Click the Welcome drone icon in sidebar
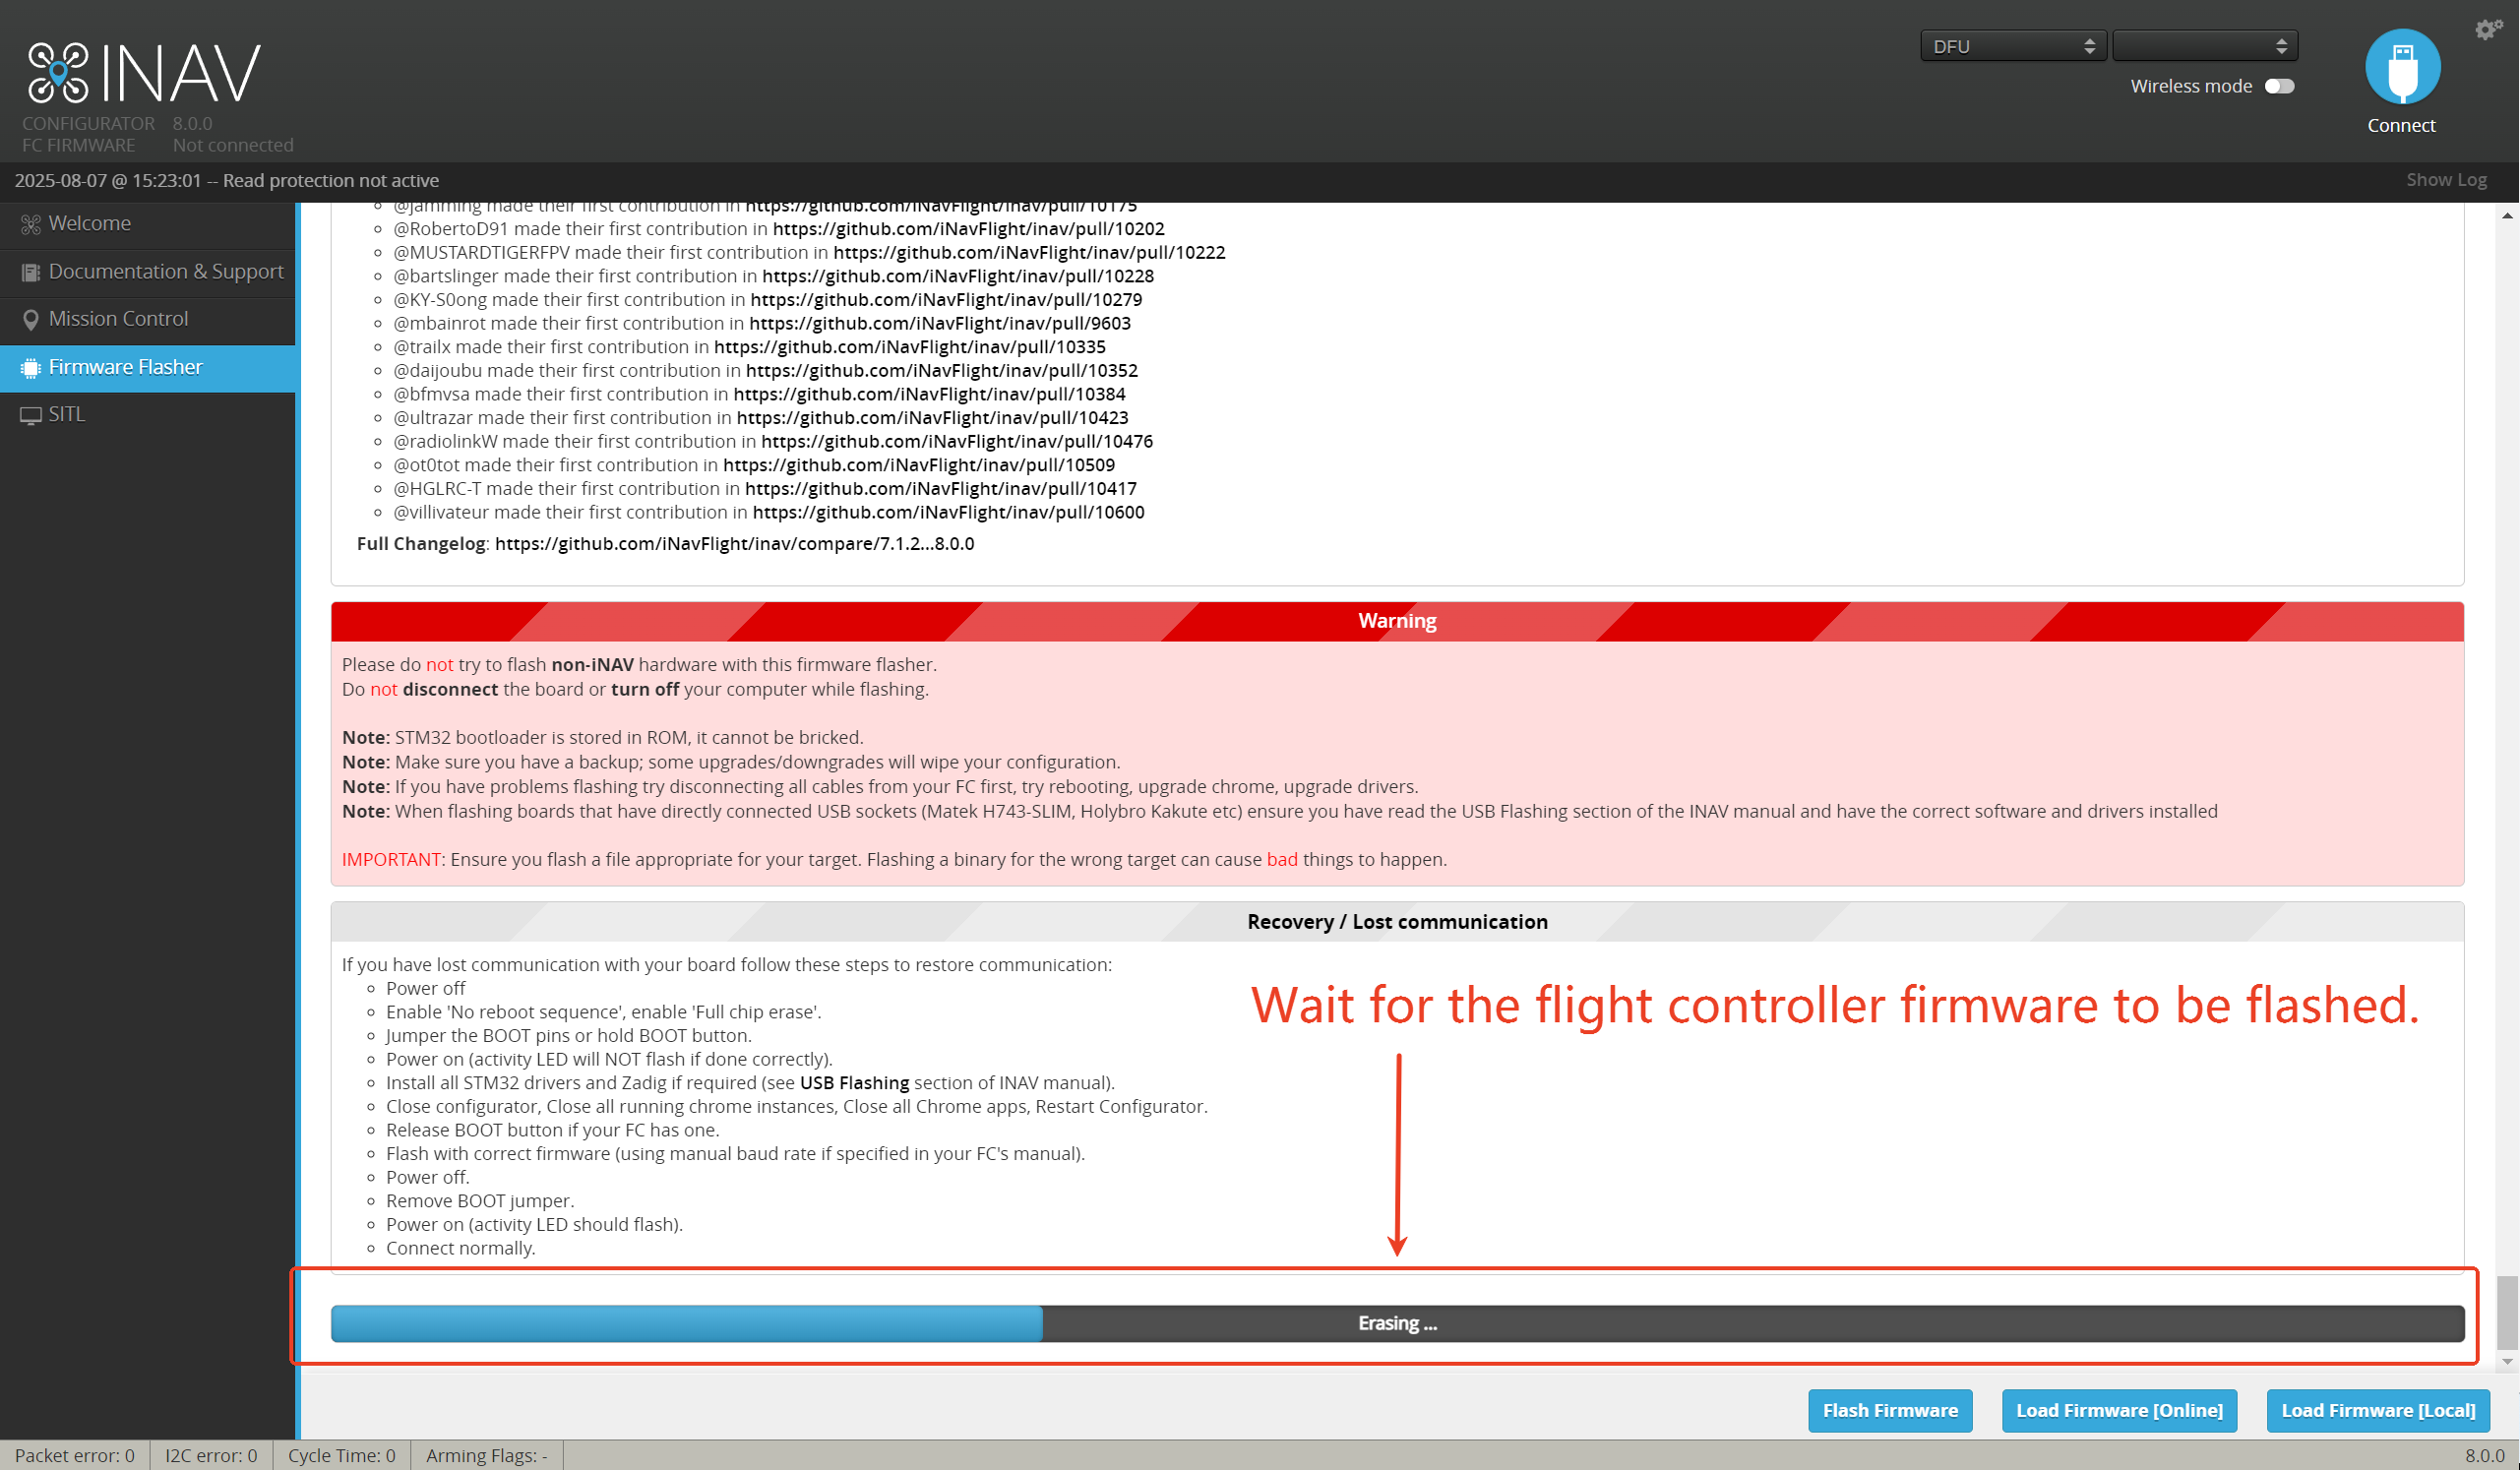Screen dimensions: 2520x1470 [31, 224]
